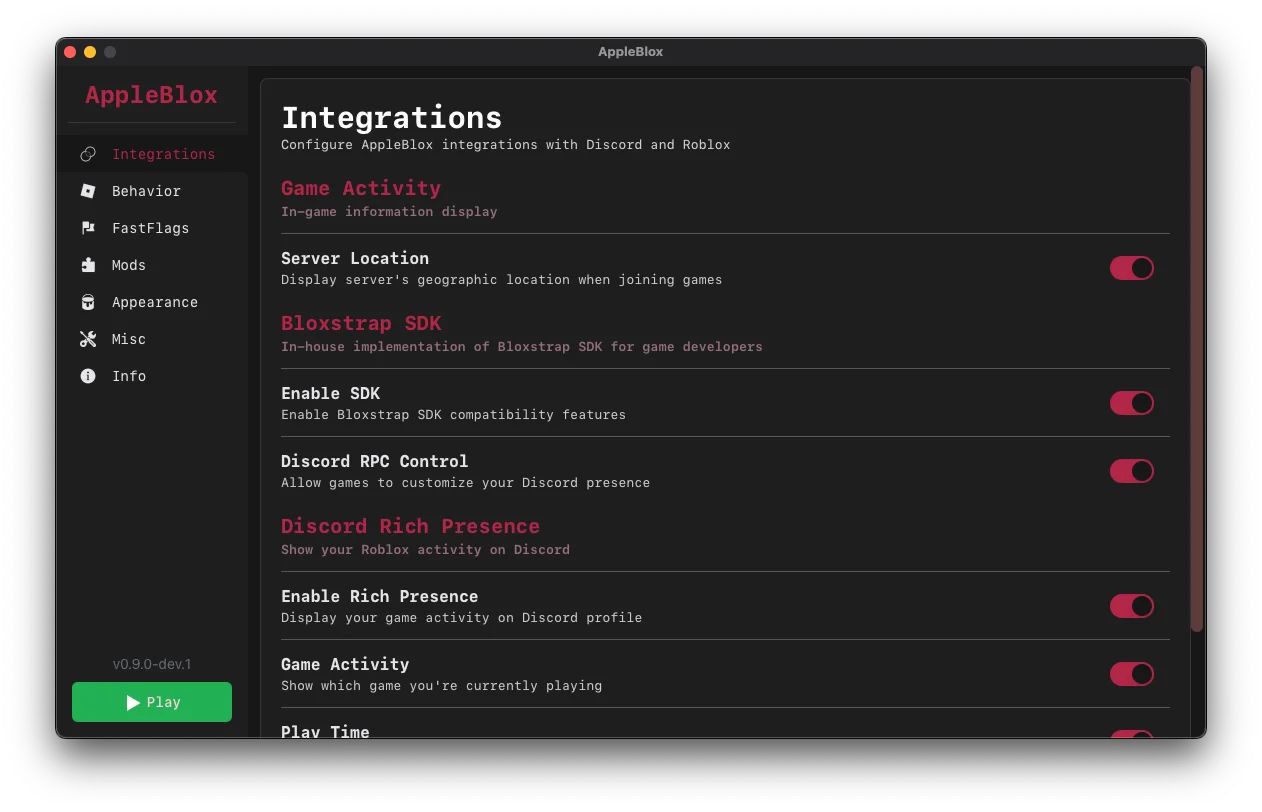
Task: Click the Mods briefcase icon
Action: click(90, 265)
